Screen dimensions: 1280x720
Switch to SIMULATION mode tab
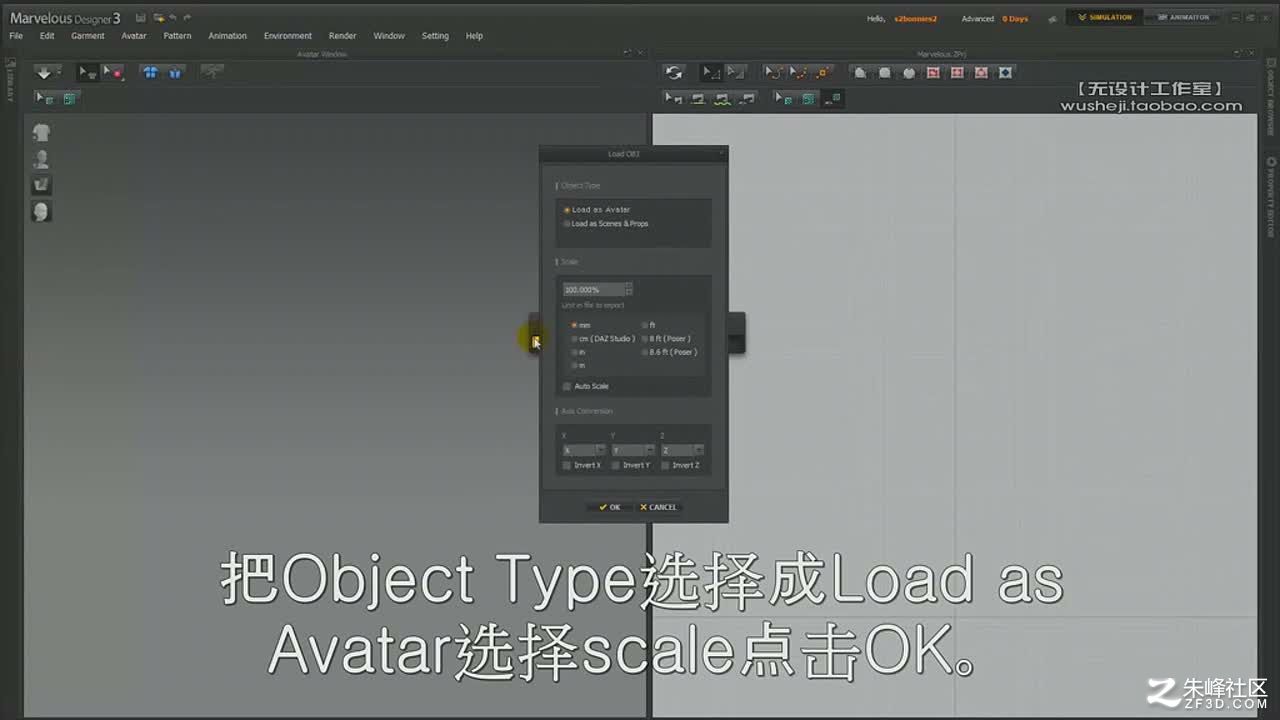1104,18
